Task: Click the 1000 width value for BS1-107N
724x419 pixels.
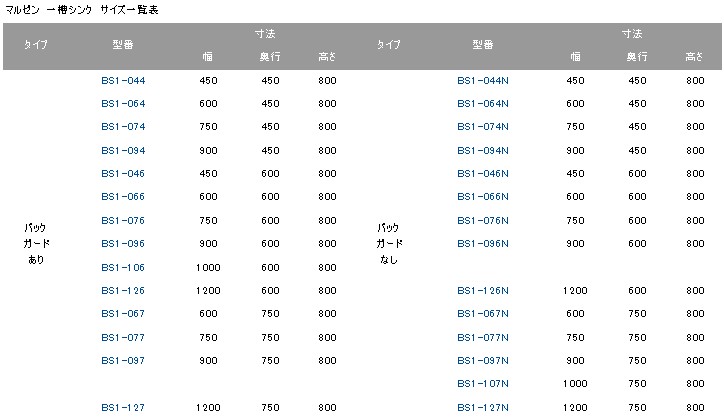Action: pyautogui.click(x=575, y=384)
